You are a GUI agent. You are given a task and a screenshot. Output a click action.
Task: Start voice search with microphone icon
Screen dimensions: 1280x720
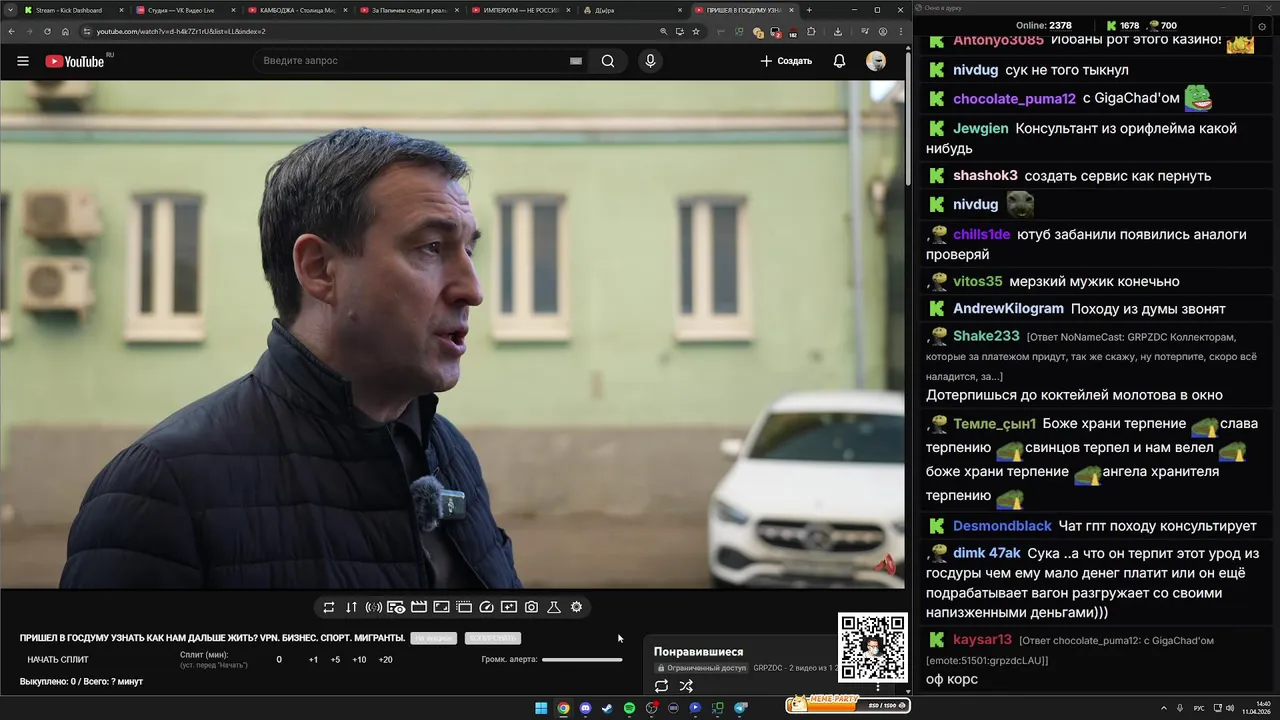click(x=650, y=61)
